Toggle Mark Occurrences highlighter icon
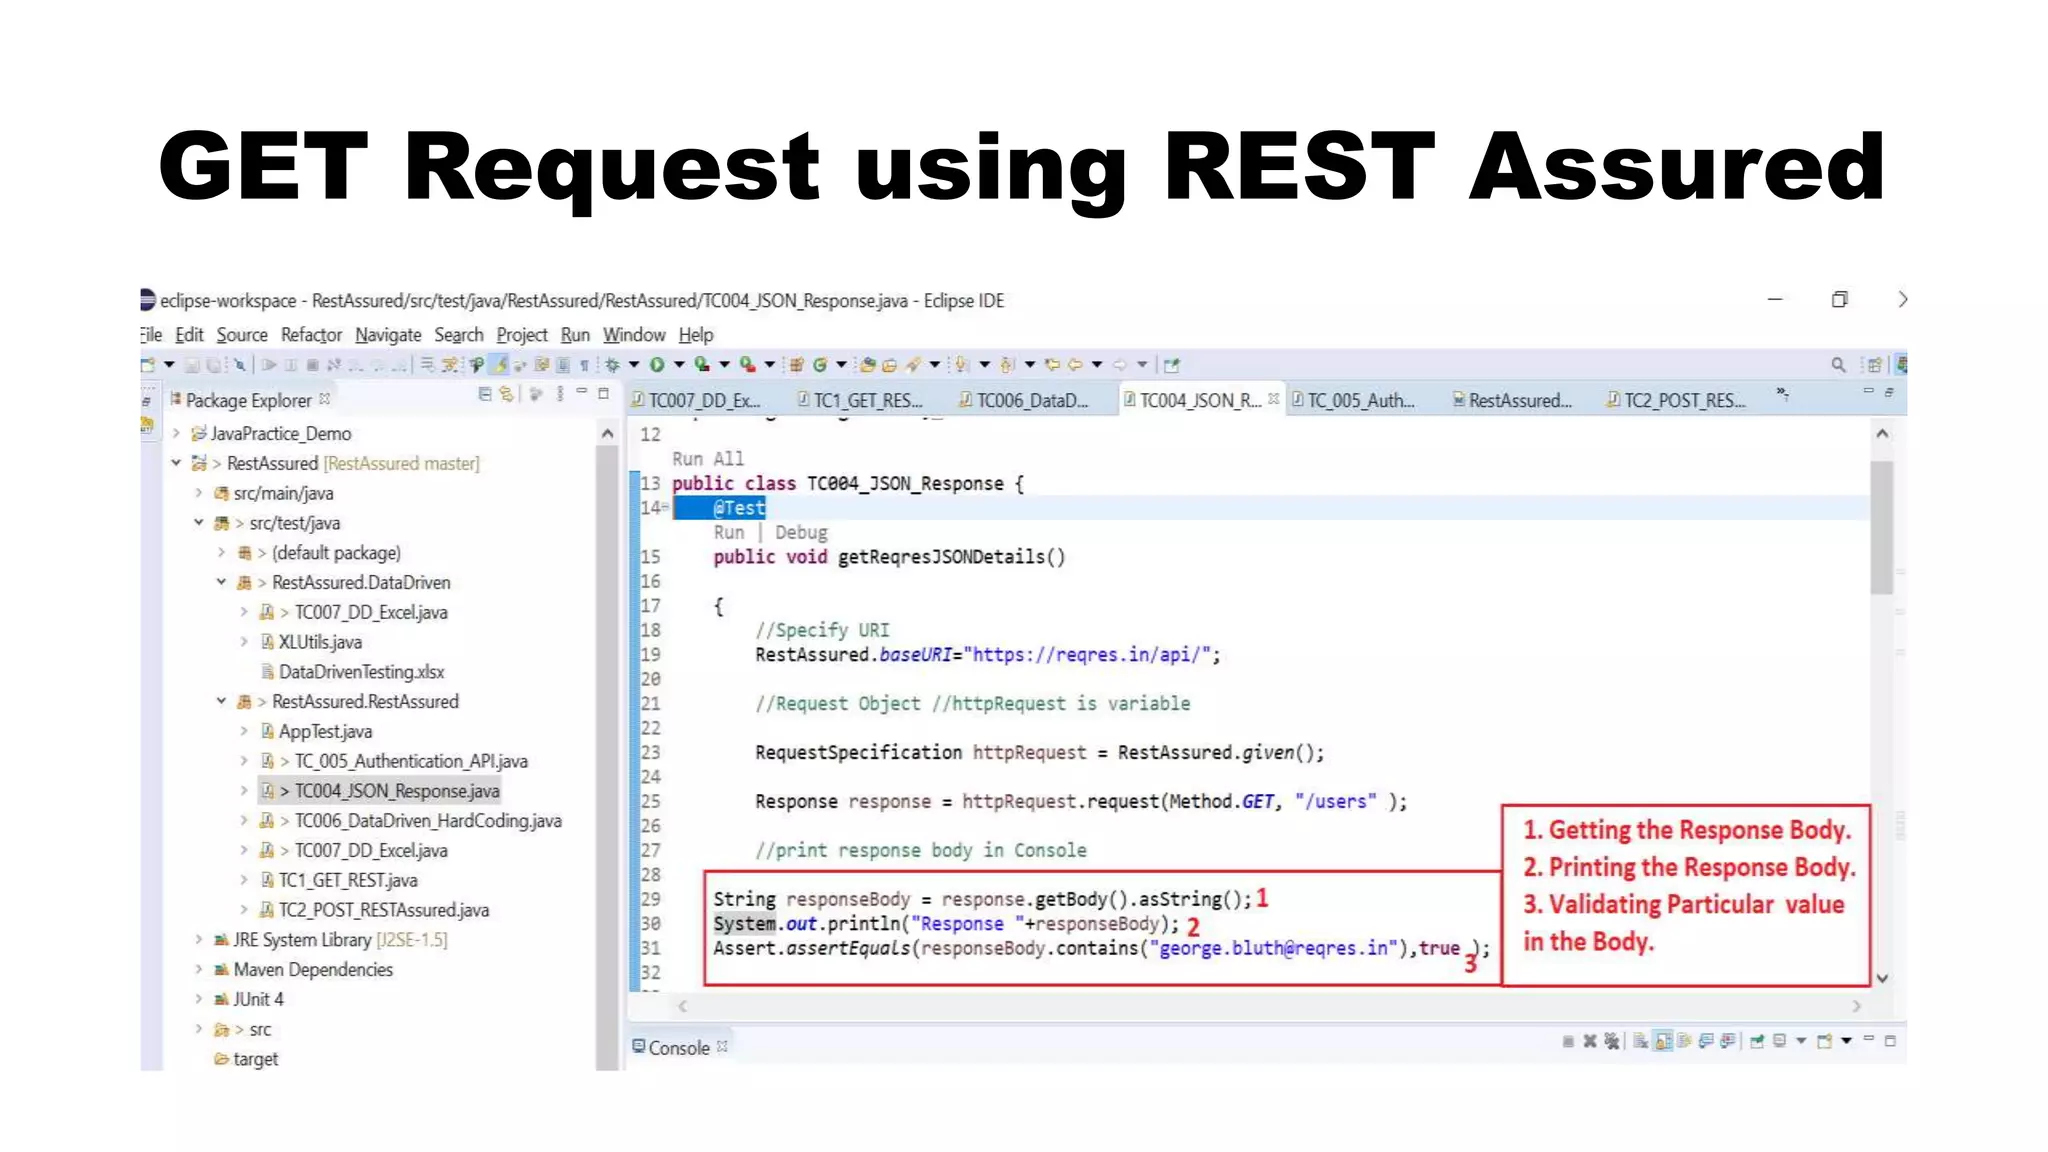The width and height of the screenshot is (2048, 1152). coord(500,365)
